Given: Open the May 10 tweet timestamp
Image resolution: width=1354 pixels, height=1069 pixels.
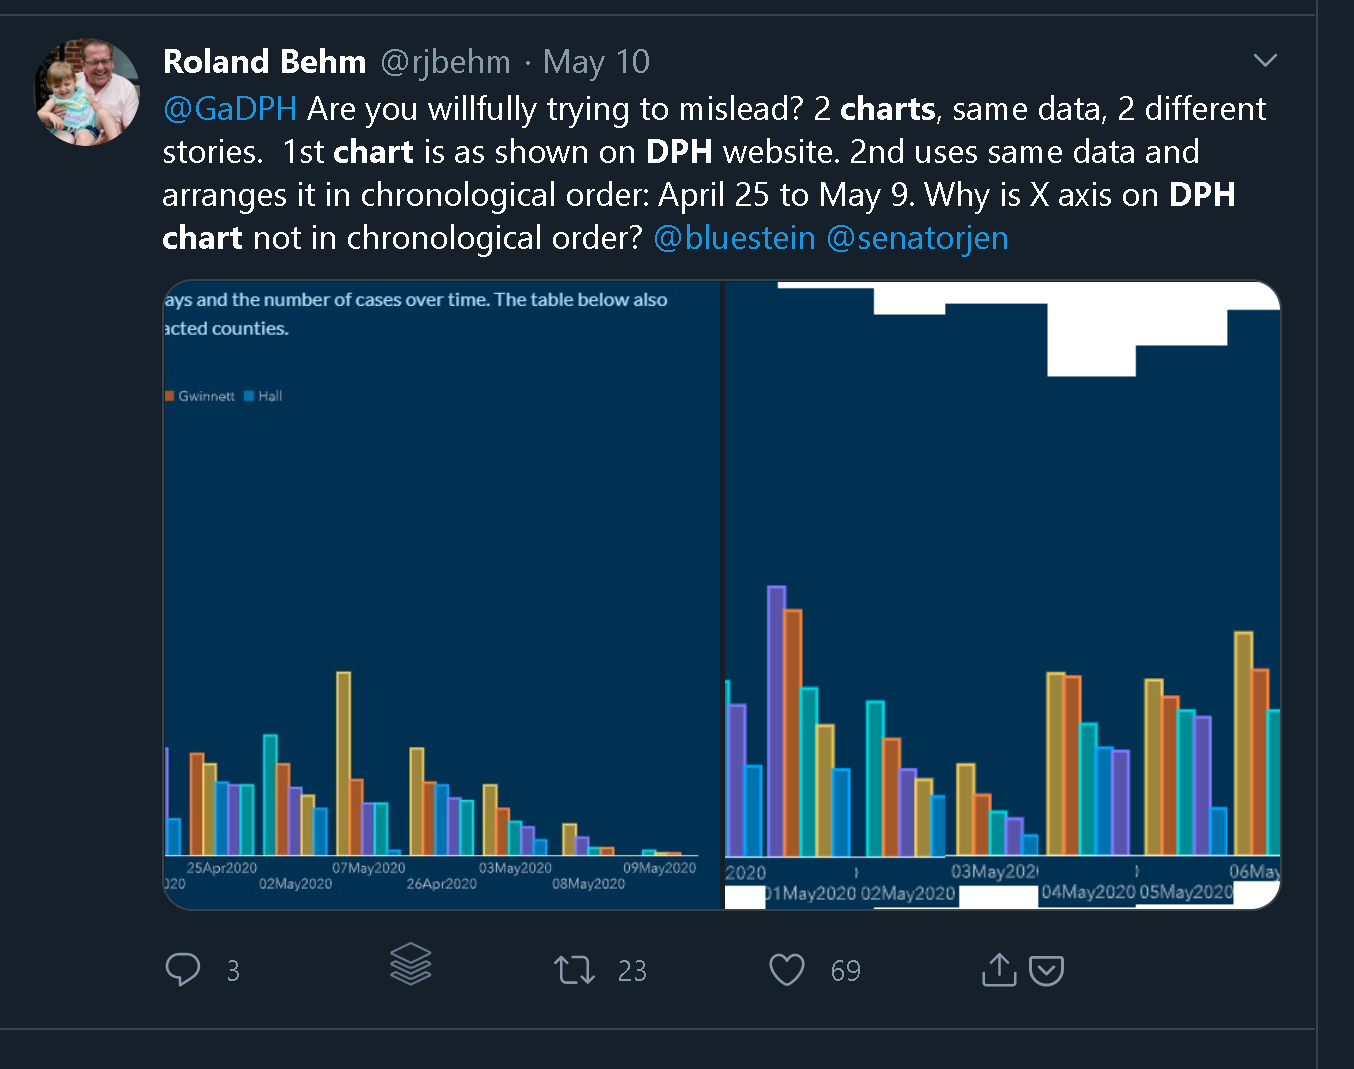Looking at the screenshot, I should pos(596,62).
